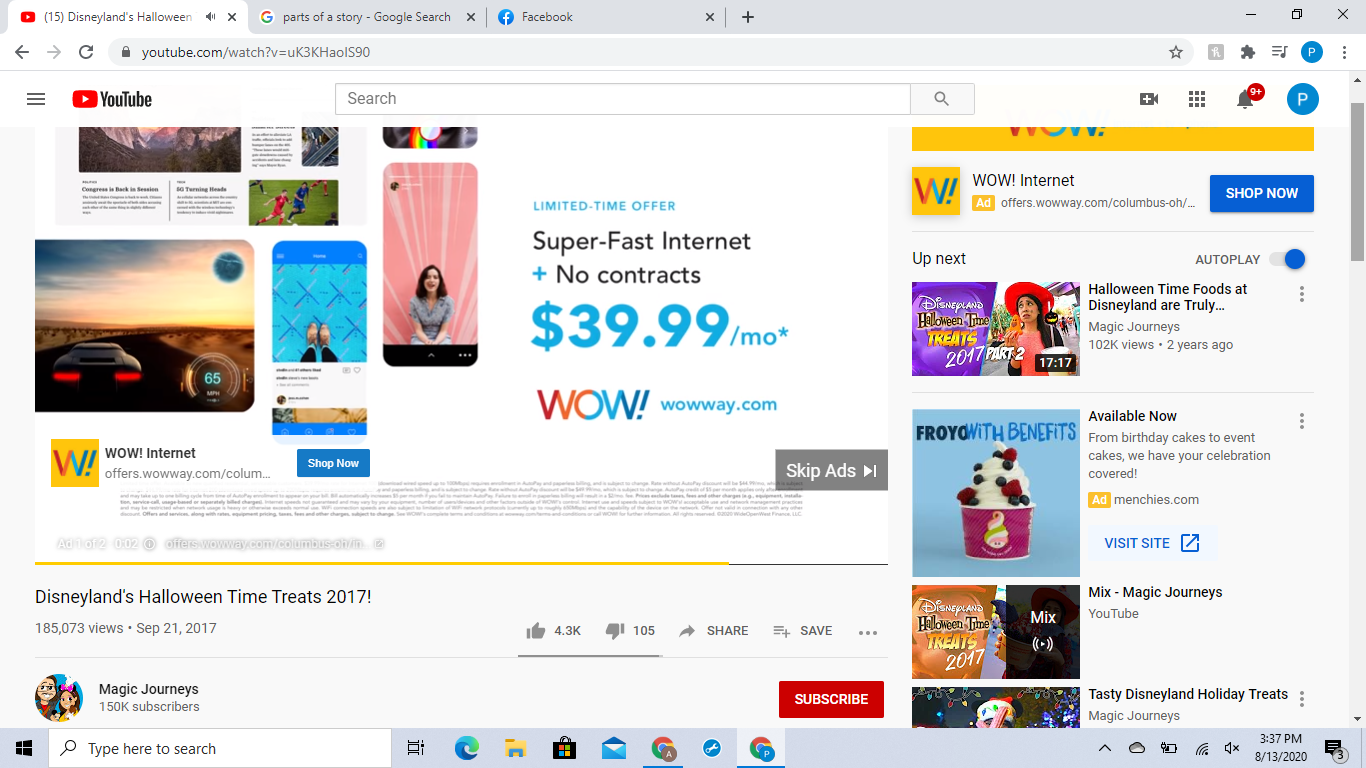Click the muted volume tray icon
The image size is (1366, 768).
(1232, 748)
